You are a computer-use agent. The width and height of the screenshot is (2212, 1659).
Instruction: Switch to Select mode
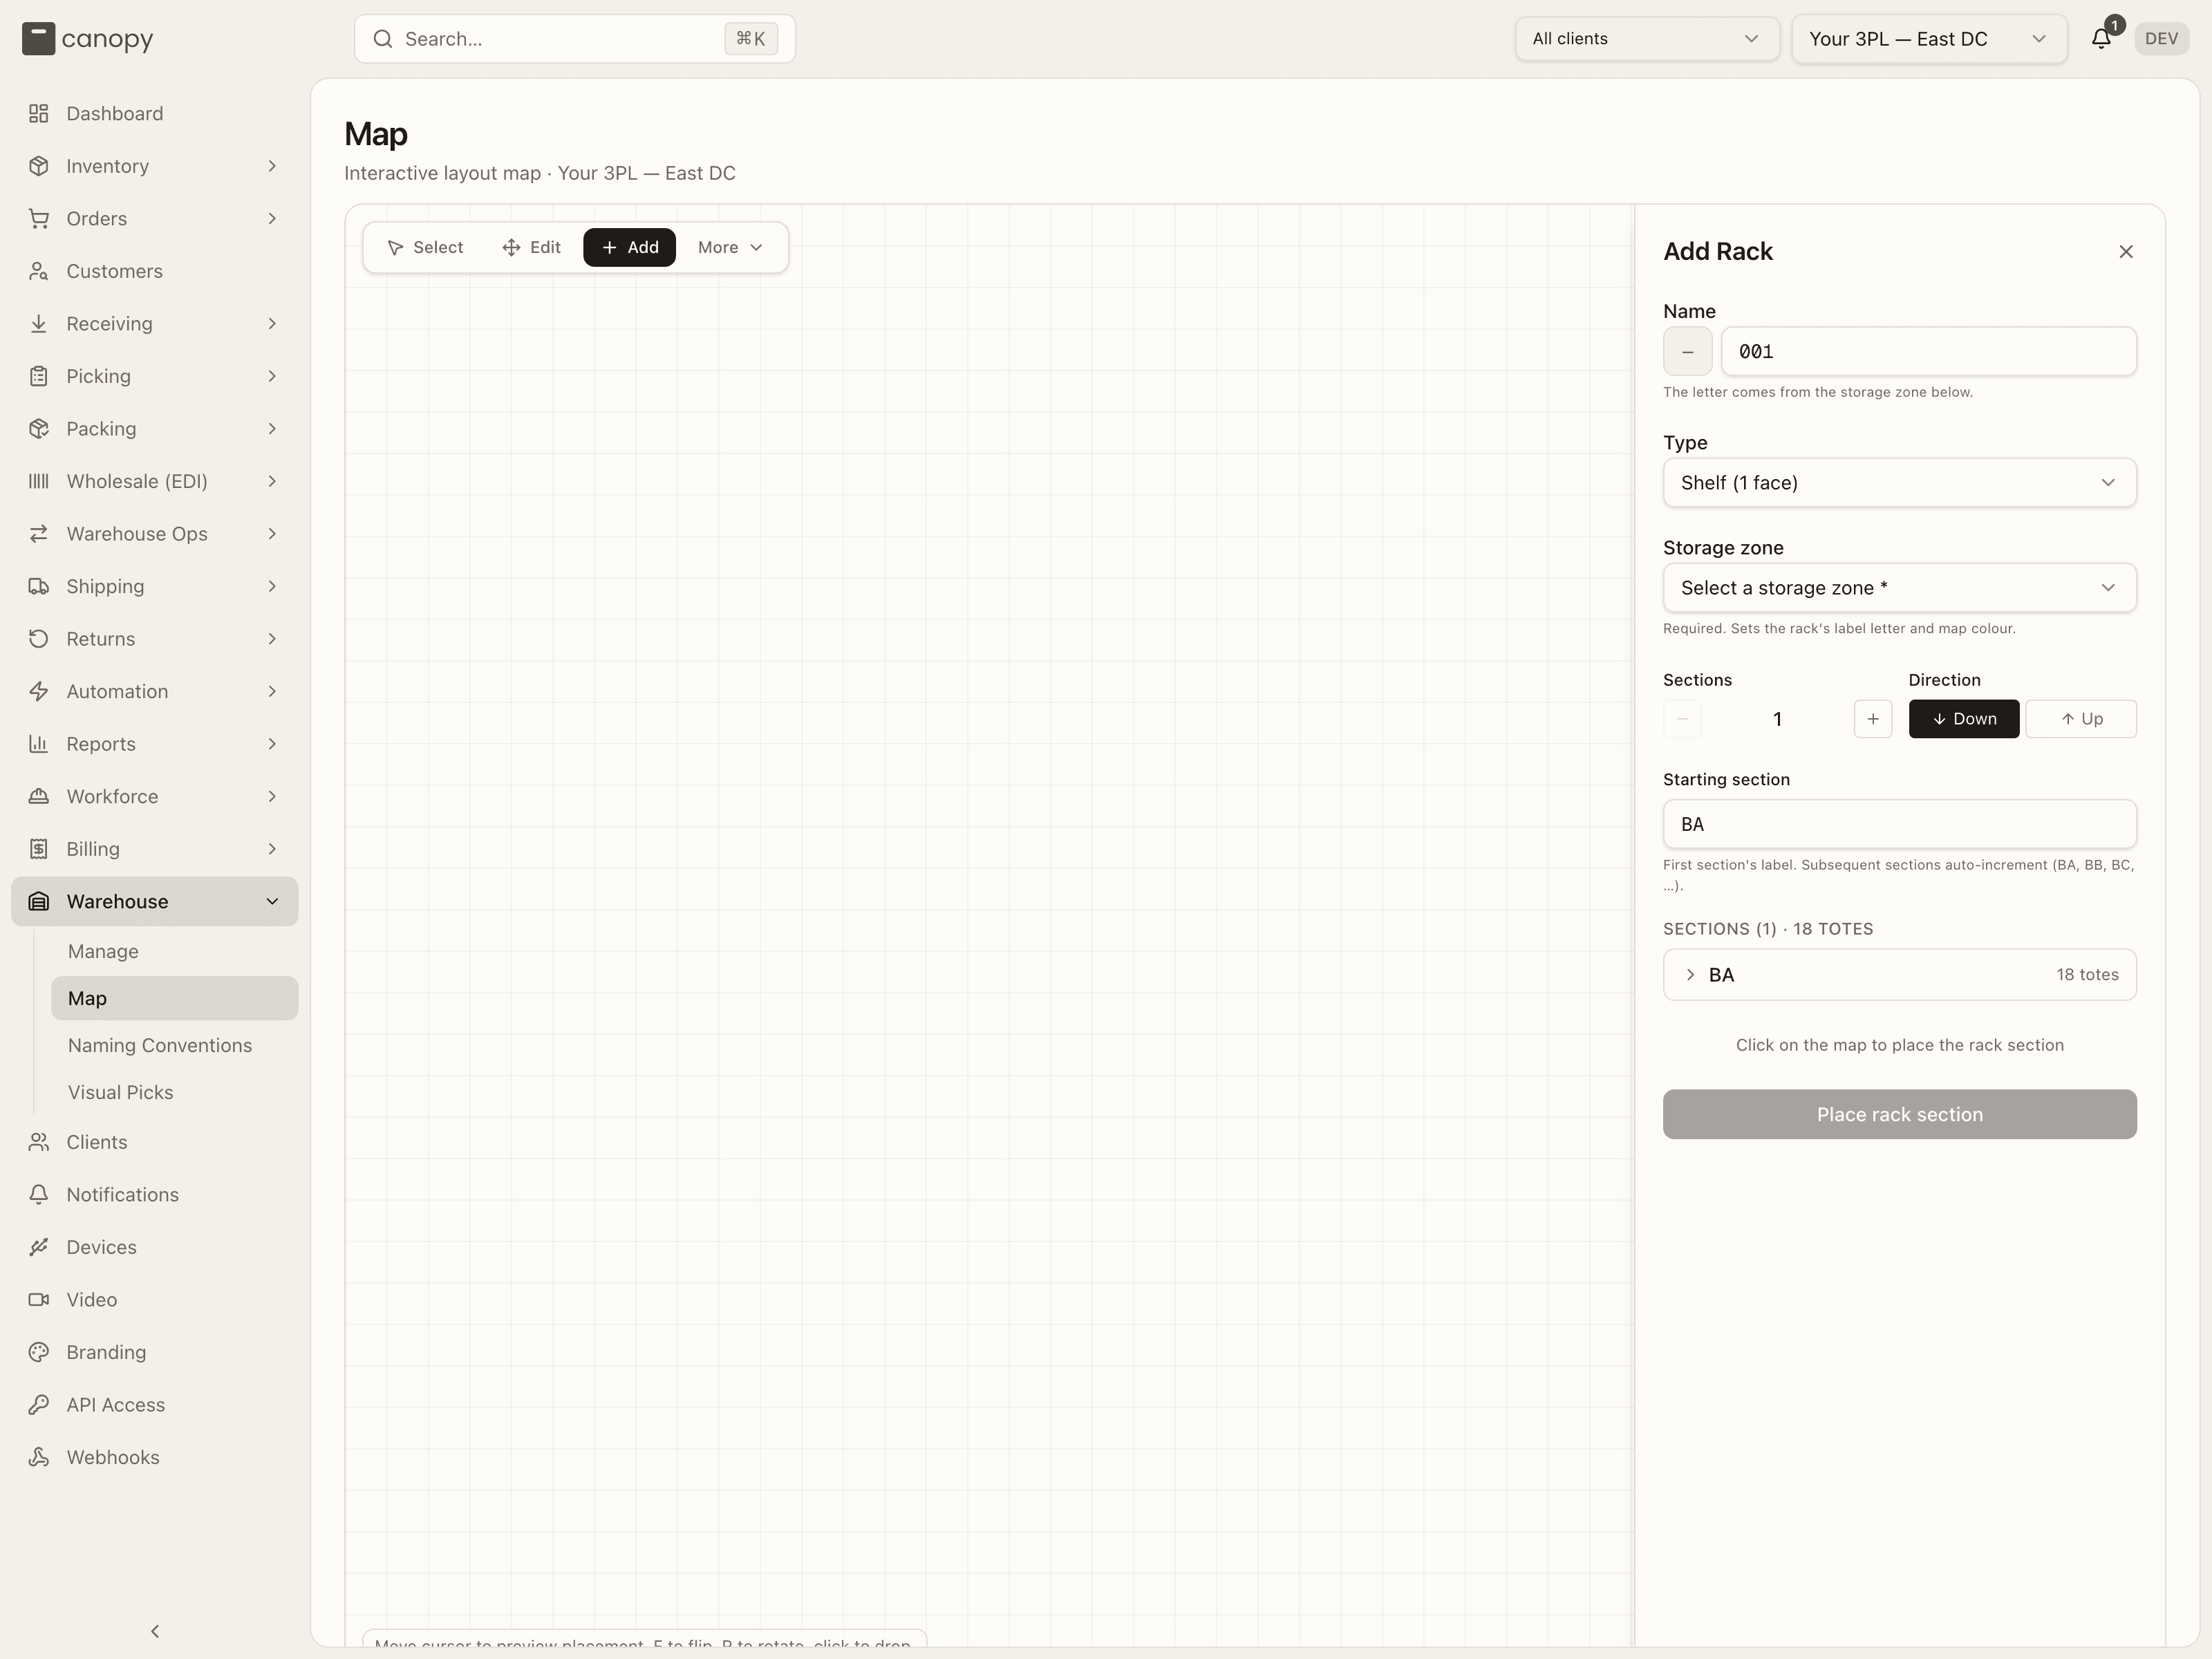tap(425, 247)
